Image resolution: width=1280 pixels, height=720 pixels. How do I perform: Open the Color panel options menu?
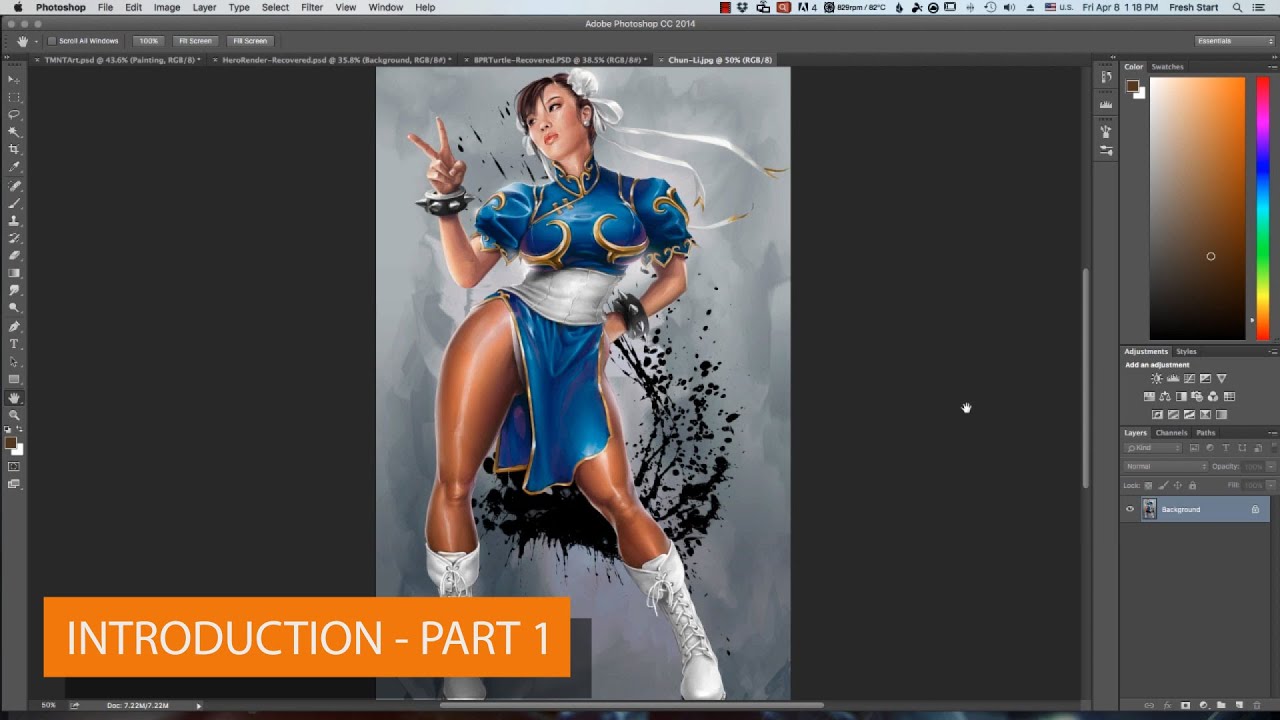coord(1272,67)
